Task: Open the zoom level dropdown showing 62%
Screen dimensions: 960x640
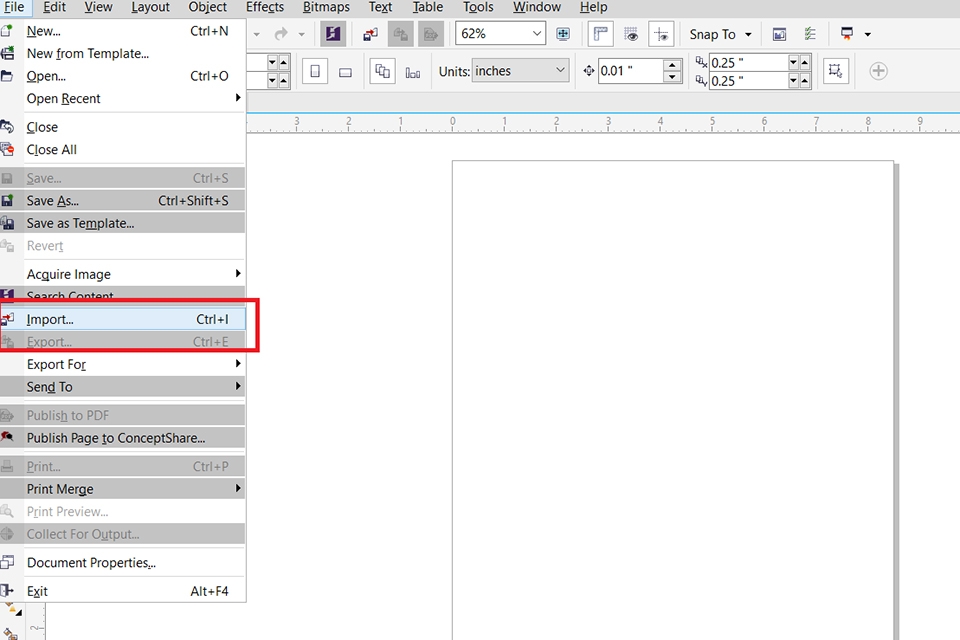Action: click(500, 33)
